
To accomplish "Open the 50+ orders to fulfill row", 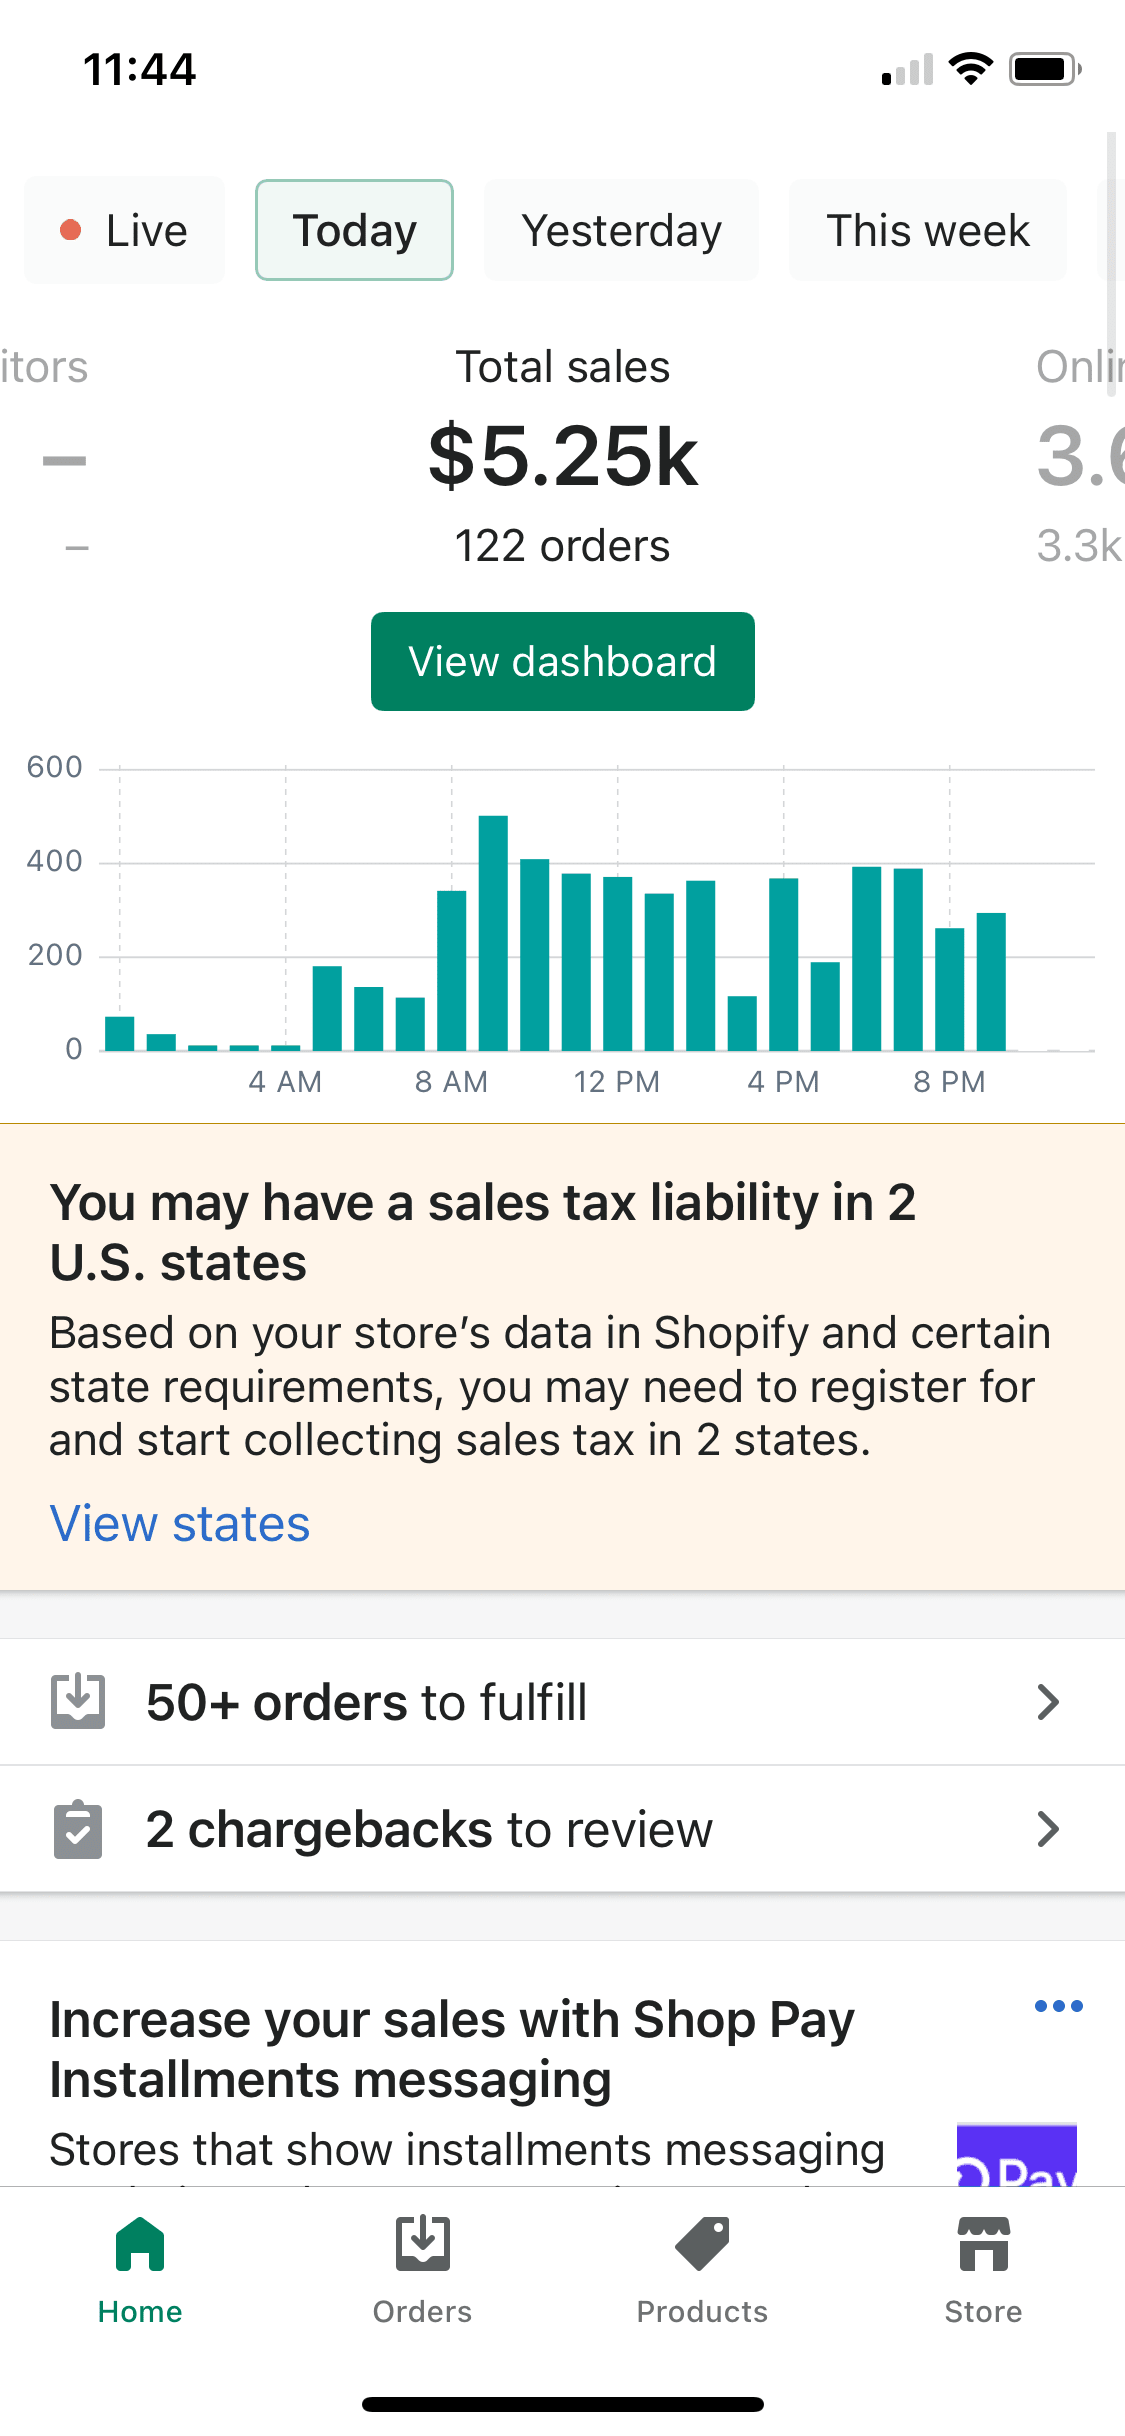I will click(562, 1701).
